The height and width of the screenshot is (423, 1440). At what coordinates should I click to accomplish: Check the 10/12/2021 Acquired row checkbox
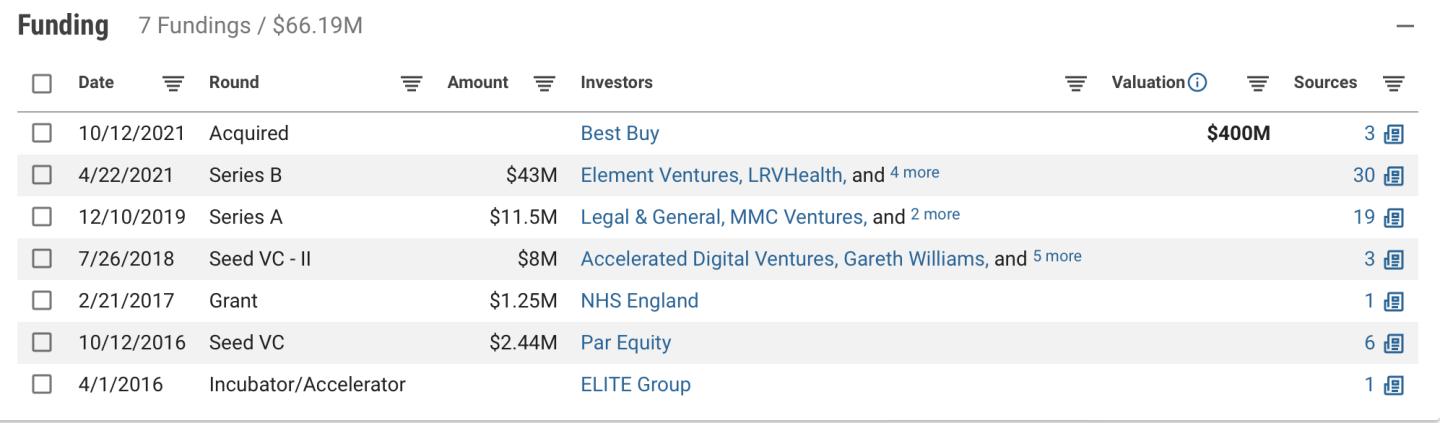coord(41,133)
